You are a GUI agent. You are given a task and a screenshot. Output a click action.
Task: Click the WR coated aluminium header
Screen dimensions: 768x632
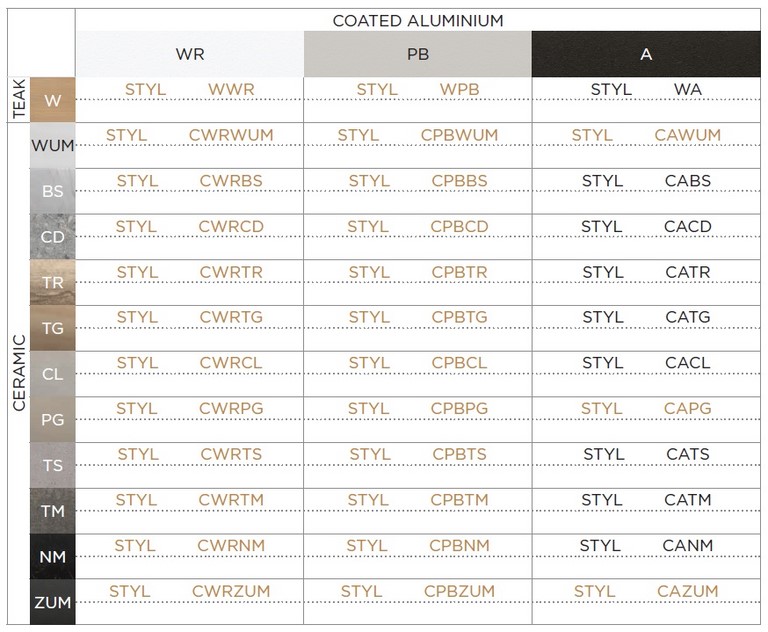[x=190, y=54]
